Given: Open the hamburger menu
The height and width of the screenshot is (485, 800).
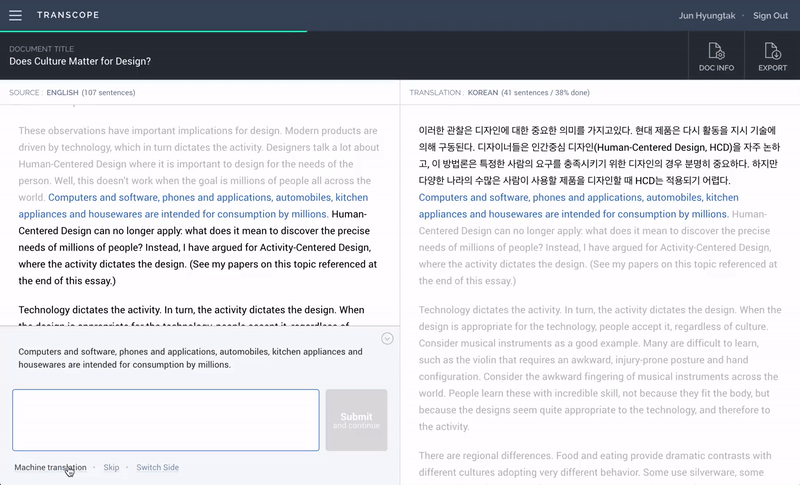Looking at the screenshot, I should (15, 15).
